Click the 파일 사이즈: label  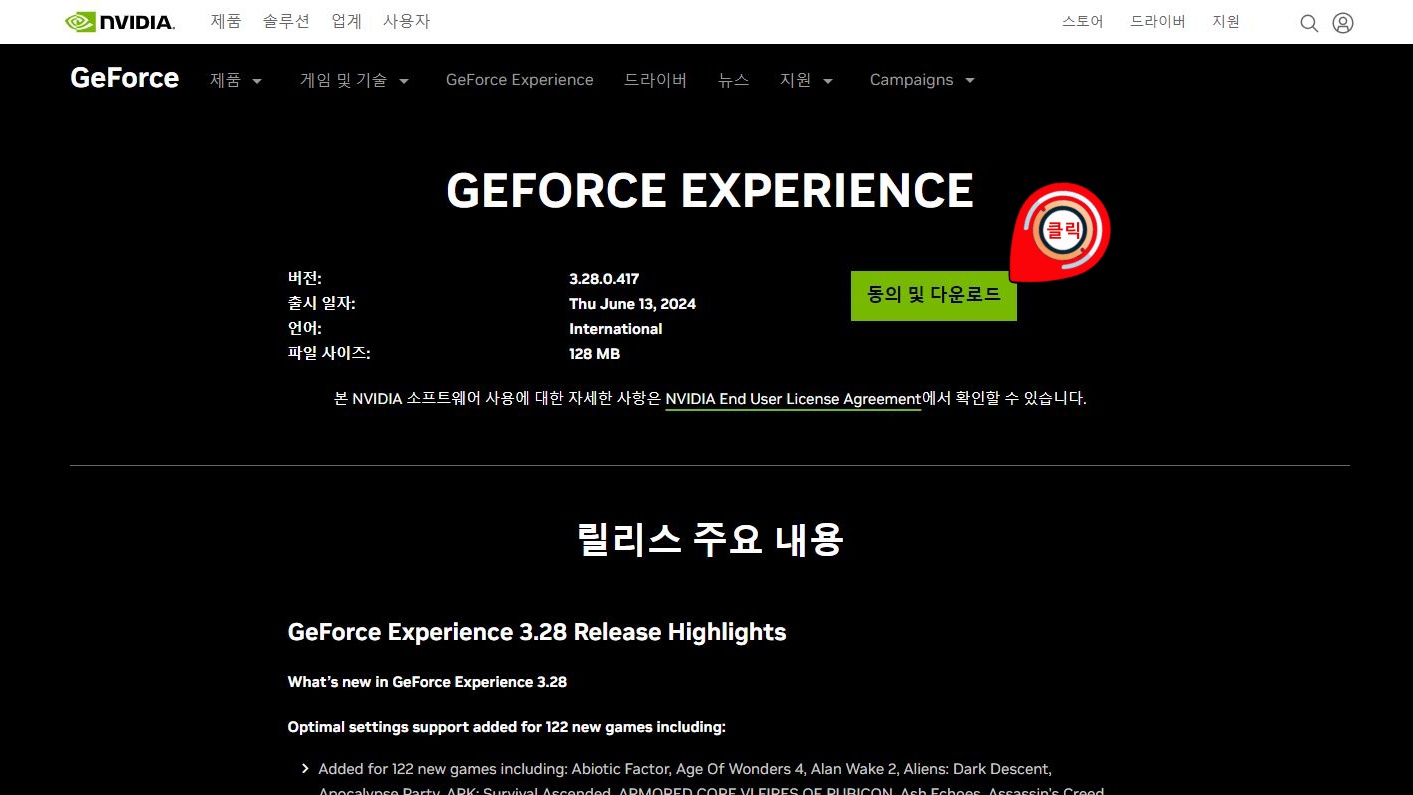click(x=329, y=353)
